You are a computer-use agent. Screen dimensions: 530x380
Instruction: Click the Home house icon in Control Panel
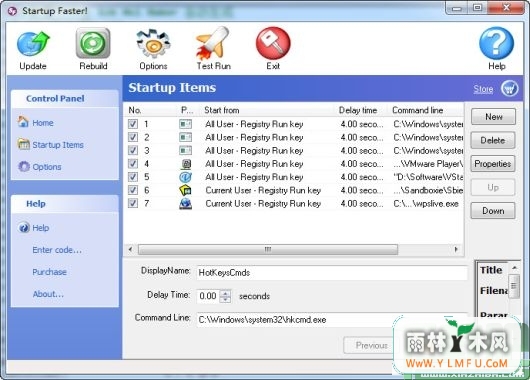click(x=23, y=122)
